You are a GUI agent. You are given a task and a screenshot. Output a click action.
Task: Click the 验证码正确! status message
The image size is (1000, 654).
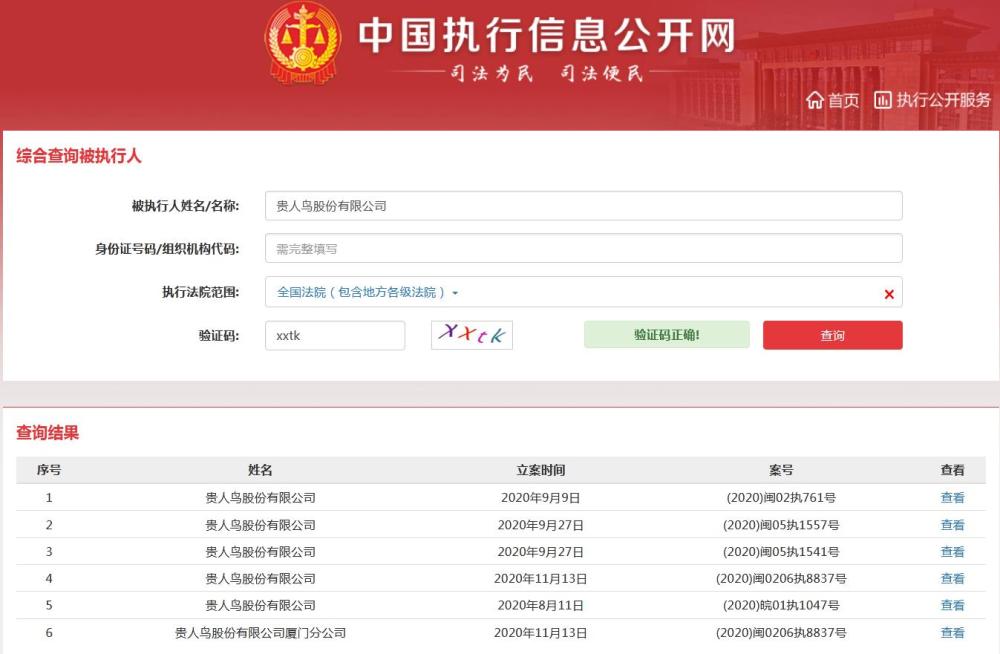pyautogui.click(x=666, y=335)
